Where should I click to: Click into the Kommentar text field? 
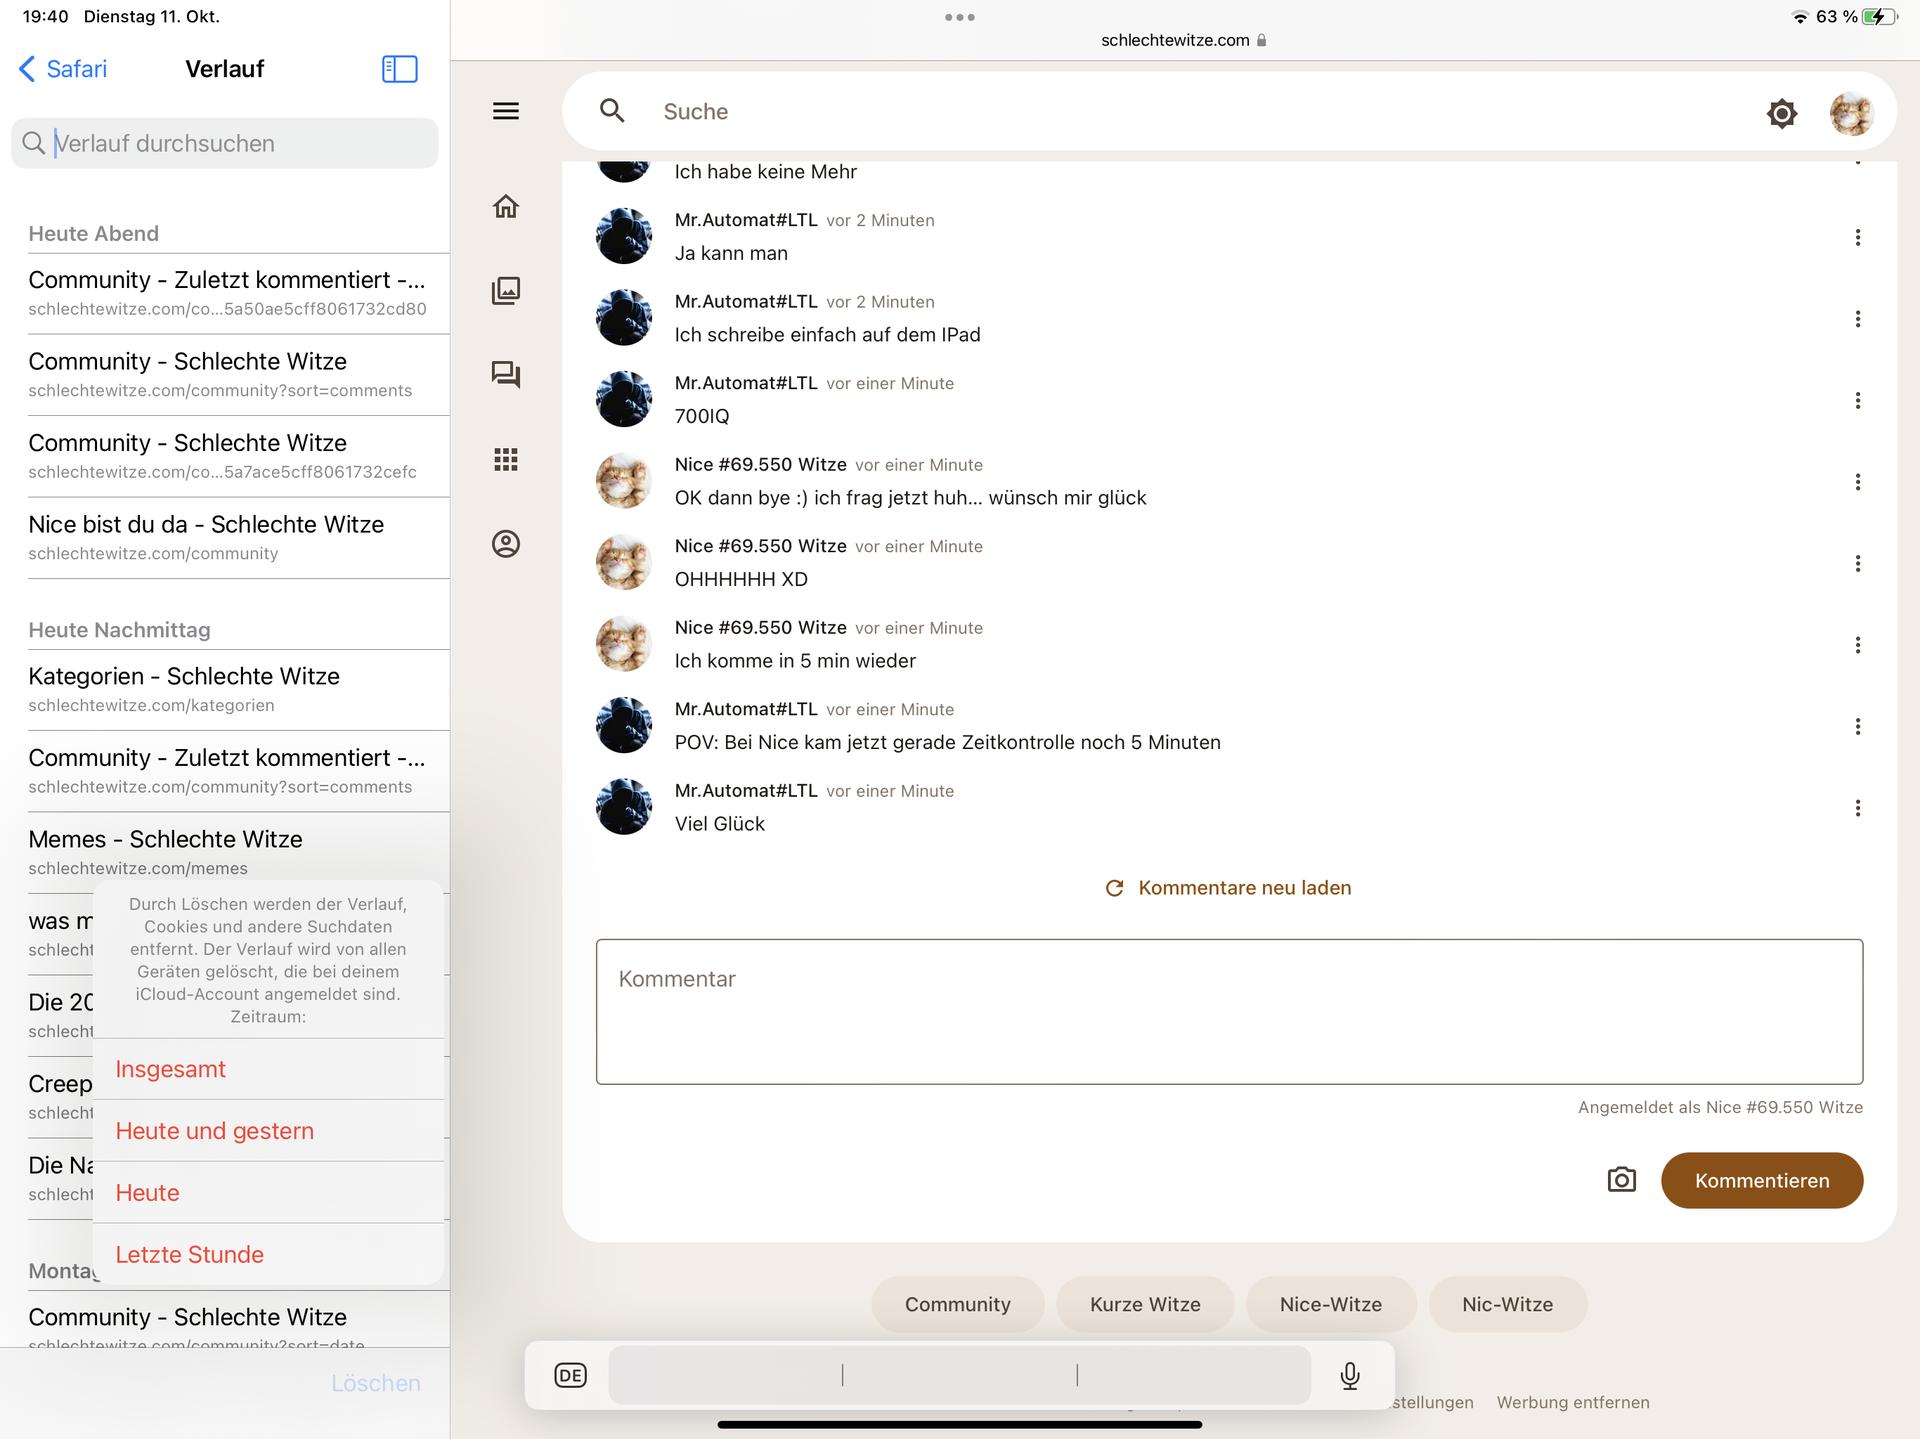point(1228,1011)
